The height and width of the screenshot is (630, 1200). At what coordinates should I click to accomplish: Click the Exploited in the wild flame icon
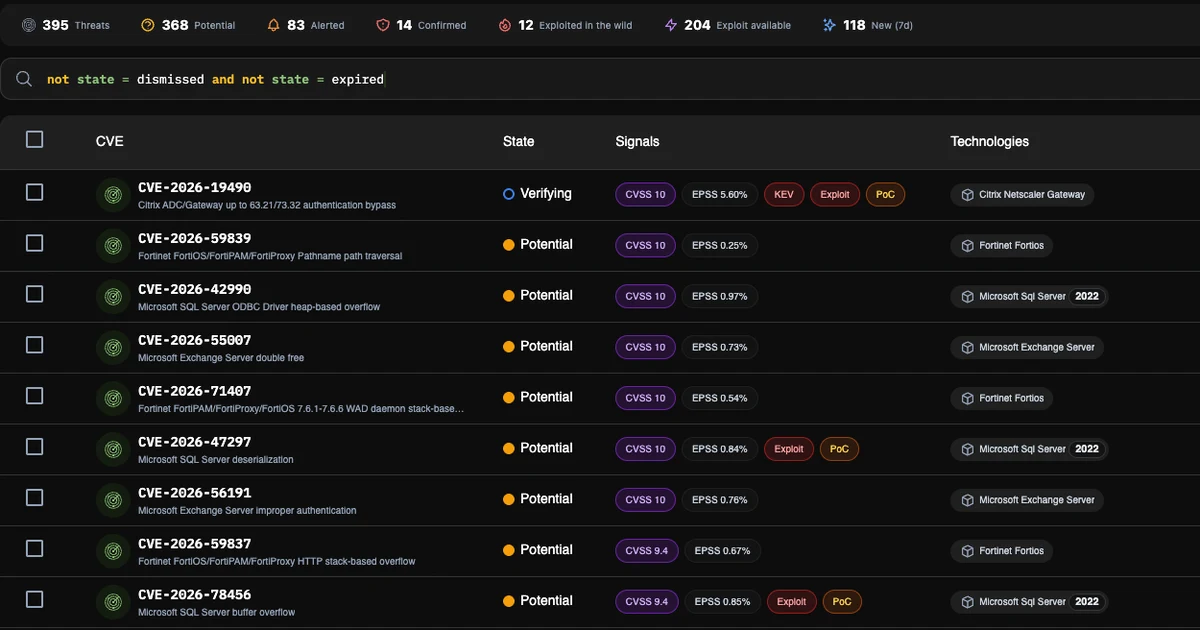(x=505, y=25)
